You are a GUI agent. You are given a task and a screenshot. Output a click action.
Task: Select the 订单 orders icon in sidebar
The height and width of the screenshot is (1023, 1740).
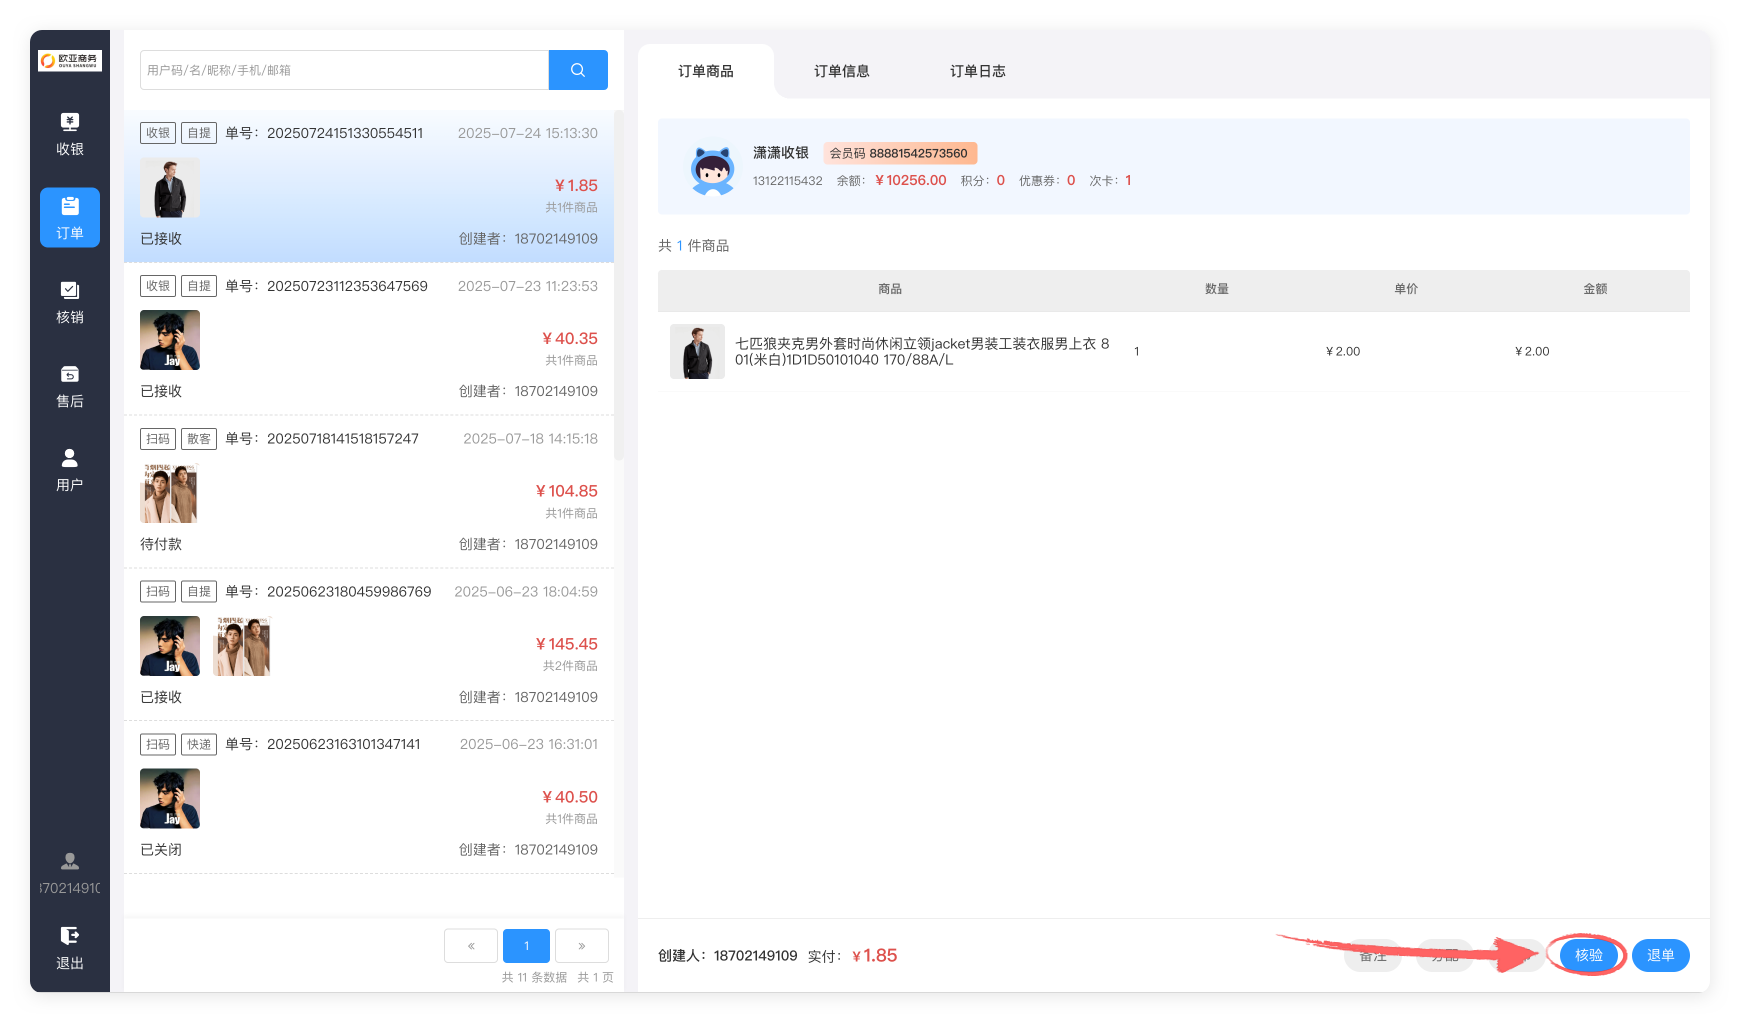point(70,217)
